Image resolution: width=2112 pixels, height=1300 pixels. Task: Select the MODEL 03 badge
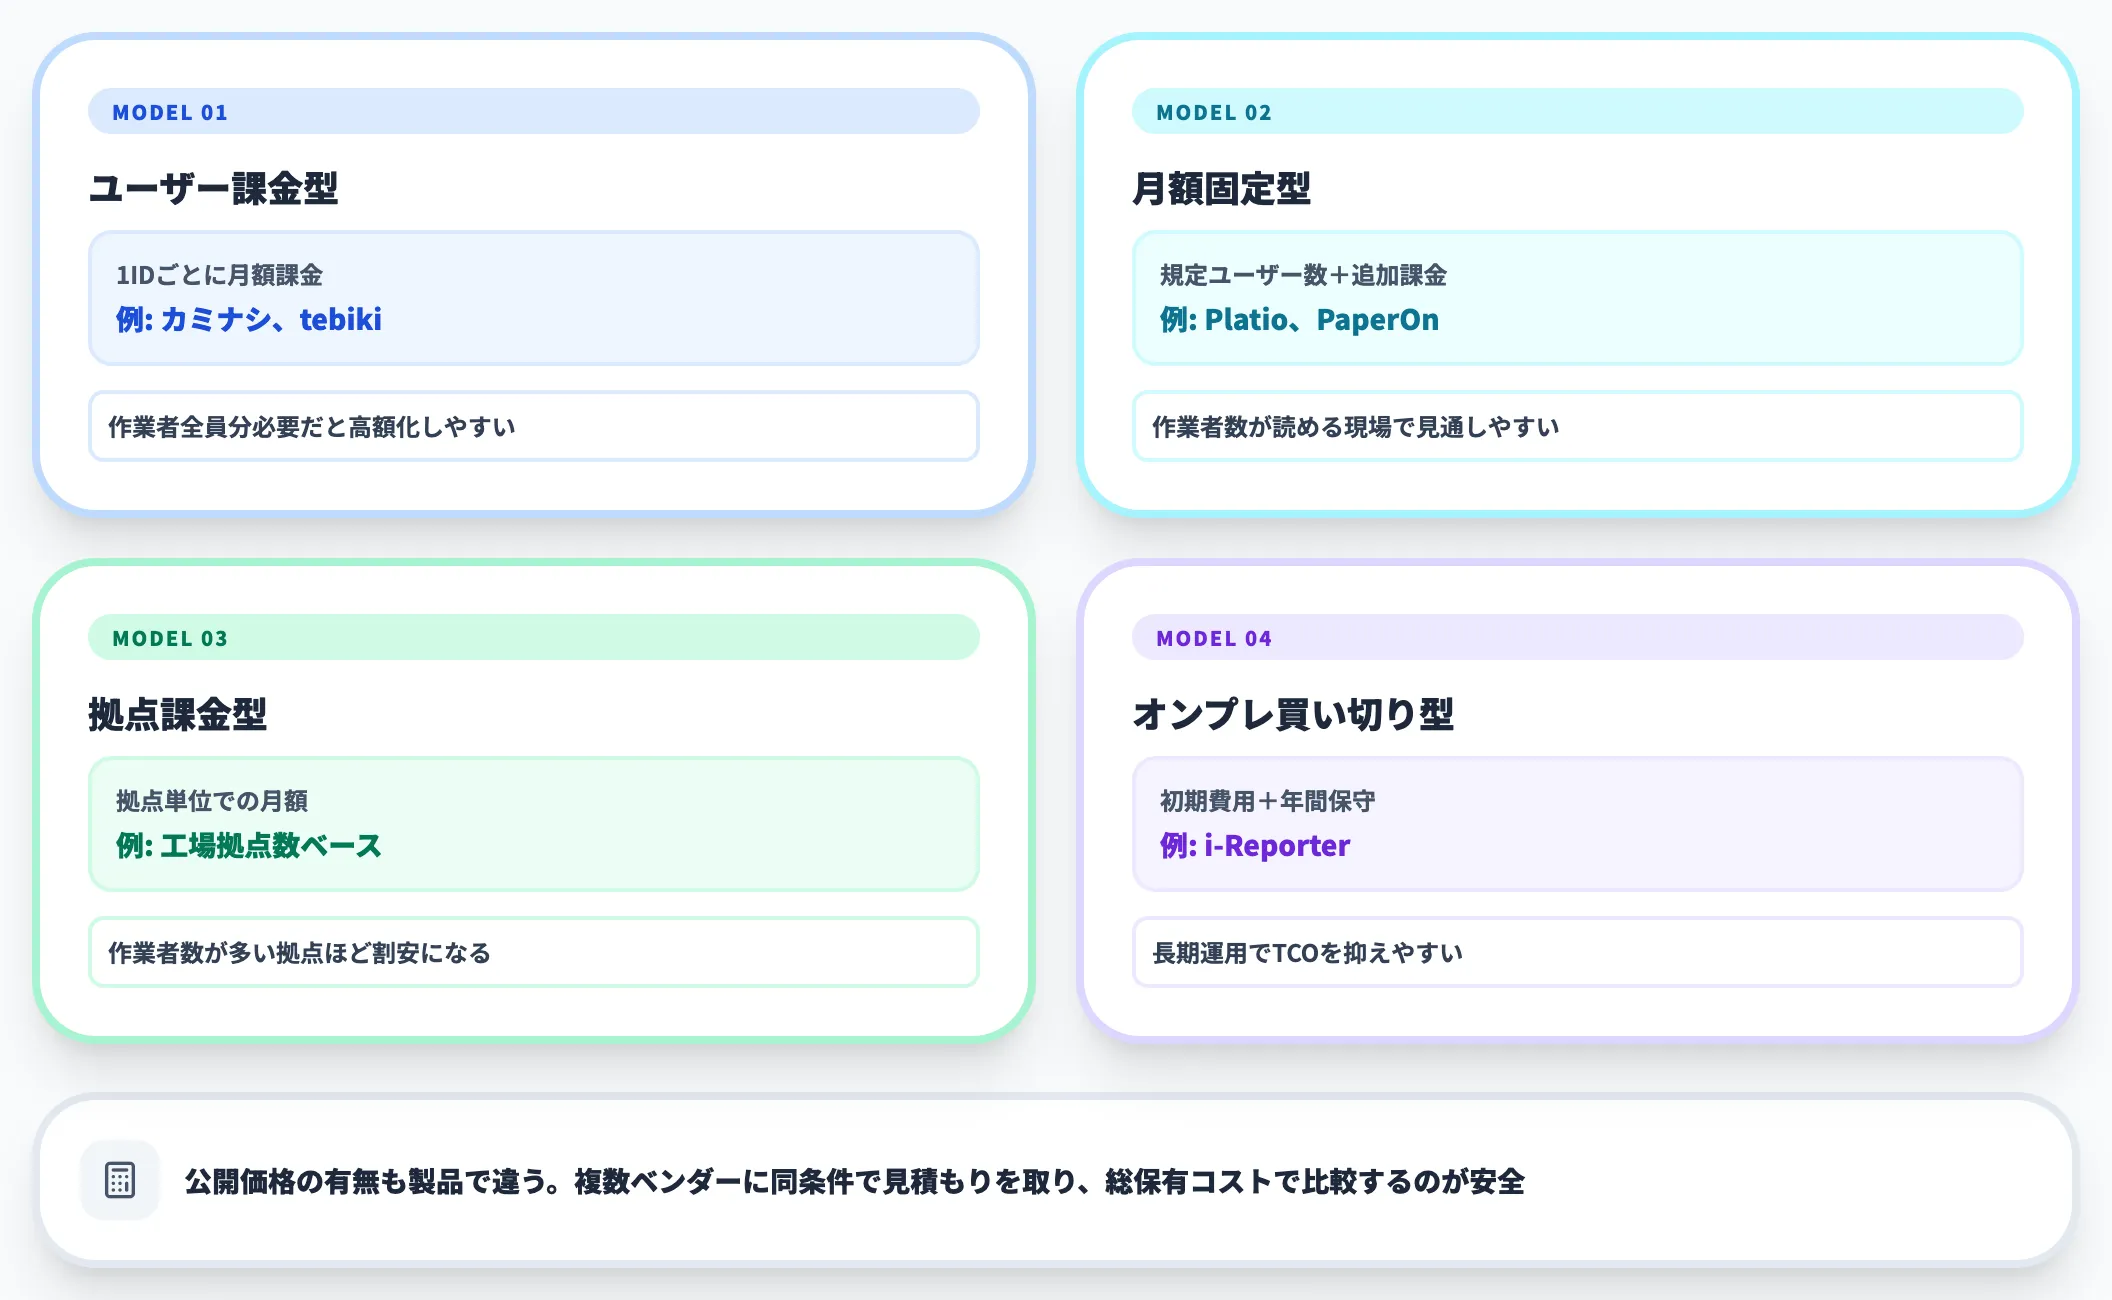coord(168,637)
